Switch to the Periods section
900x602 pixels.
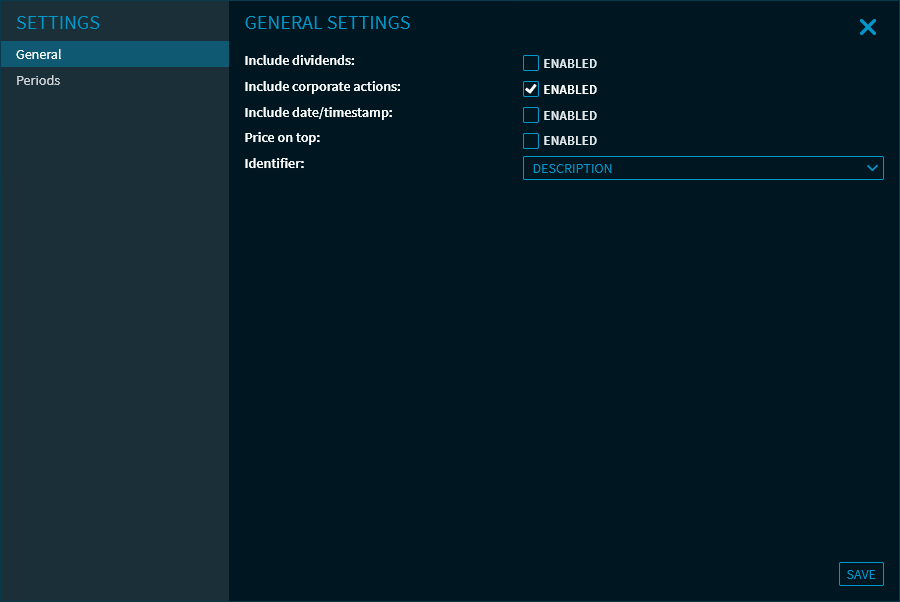(x=38, y=80)
